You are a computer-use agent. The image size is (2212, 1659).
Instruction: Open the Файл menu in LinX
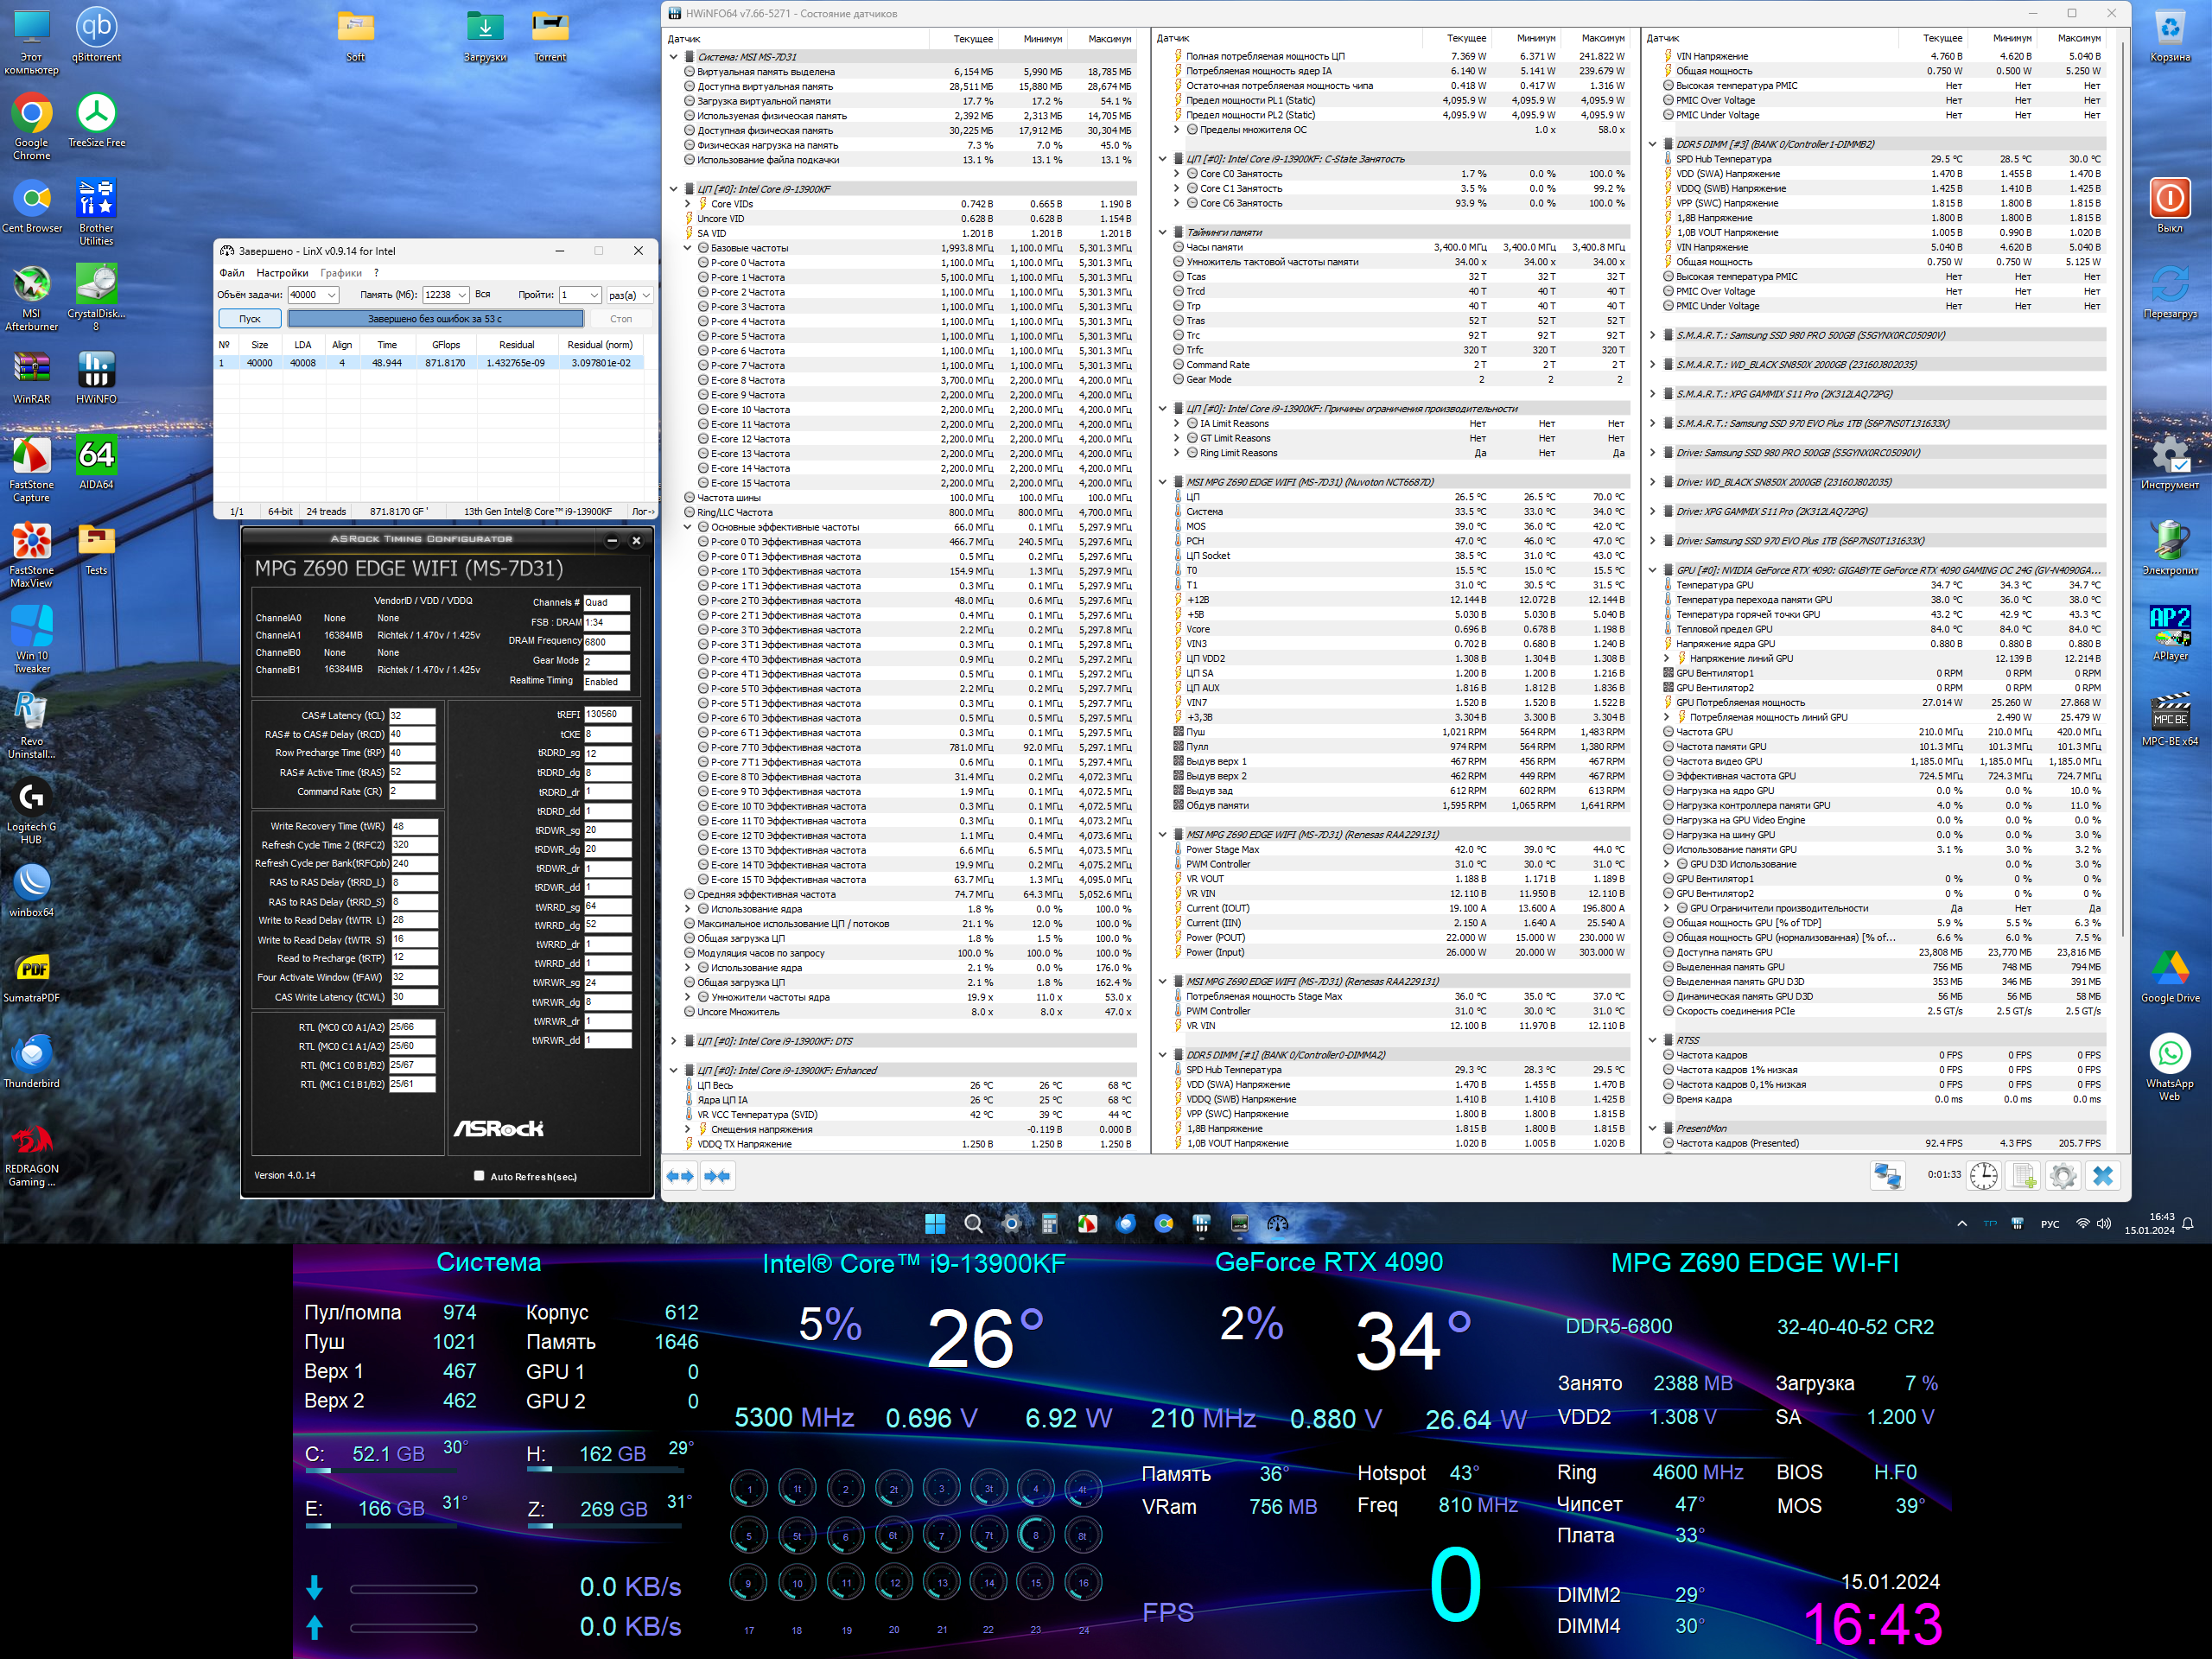(232, 273)
